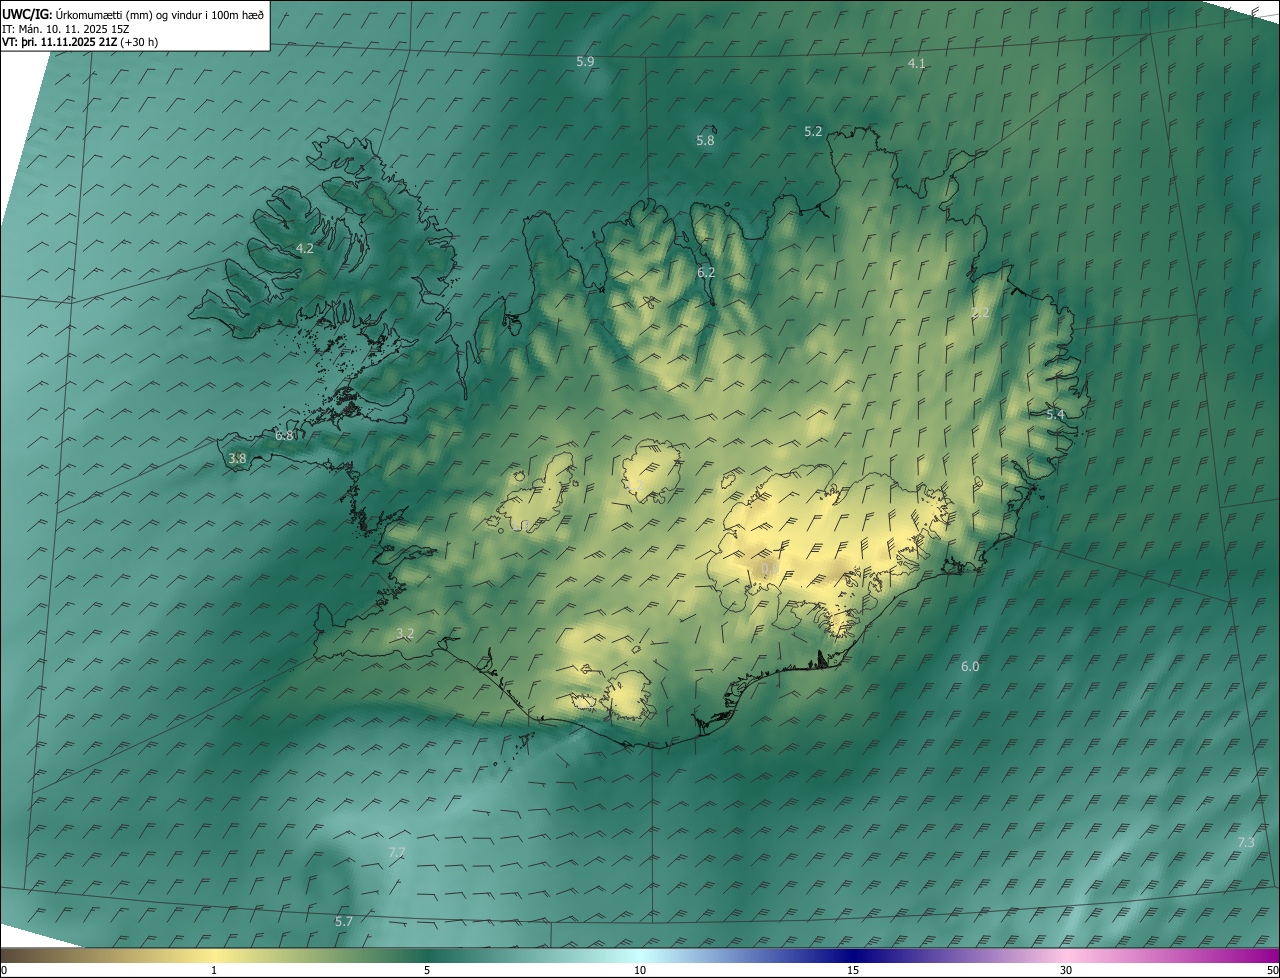Click the 5.9 value label on the map
1280x978 pixels.
point(585,62)
